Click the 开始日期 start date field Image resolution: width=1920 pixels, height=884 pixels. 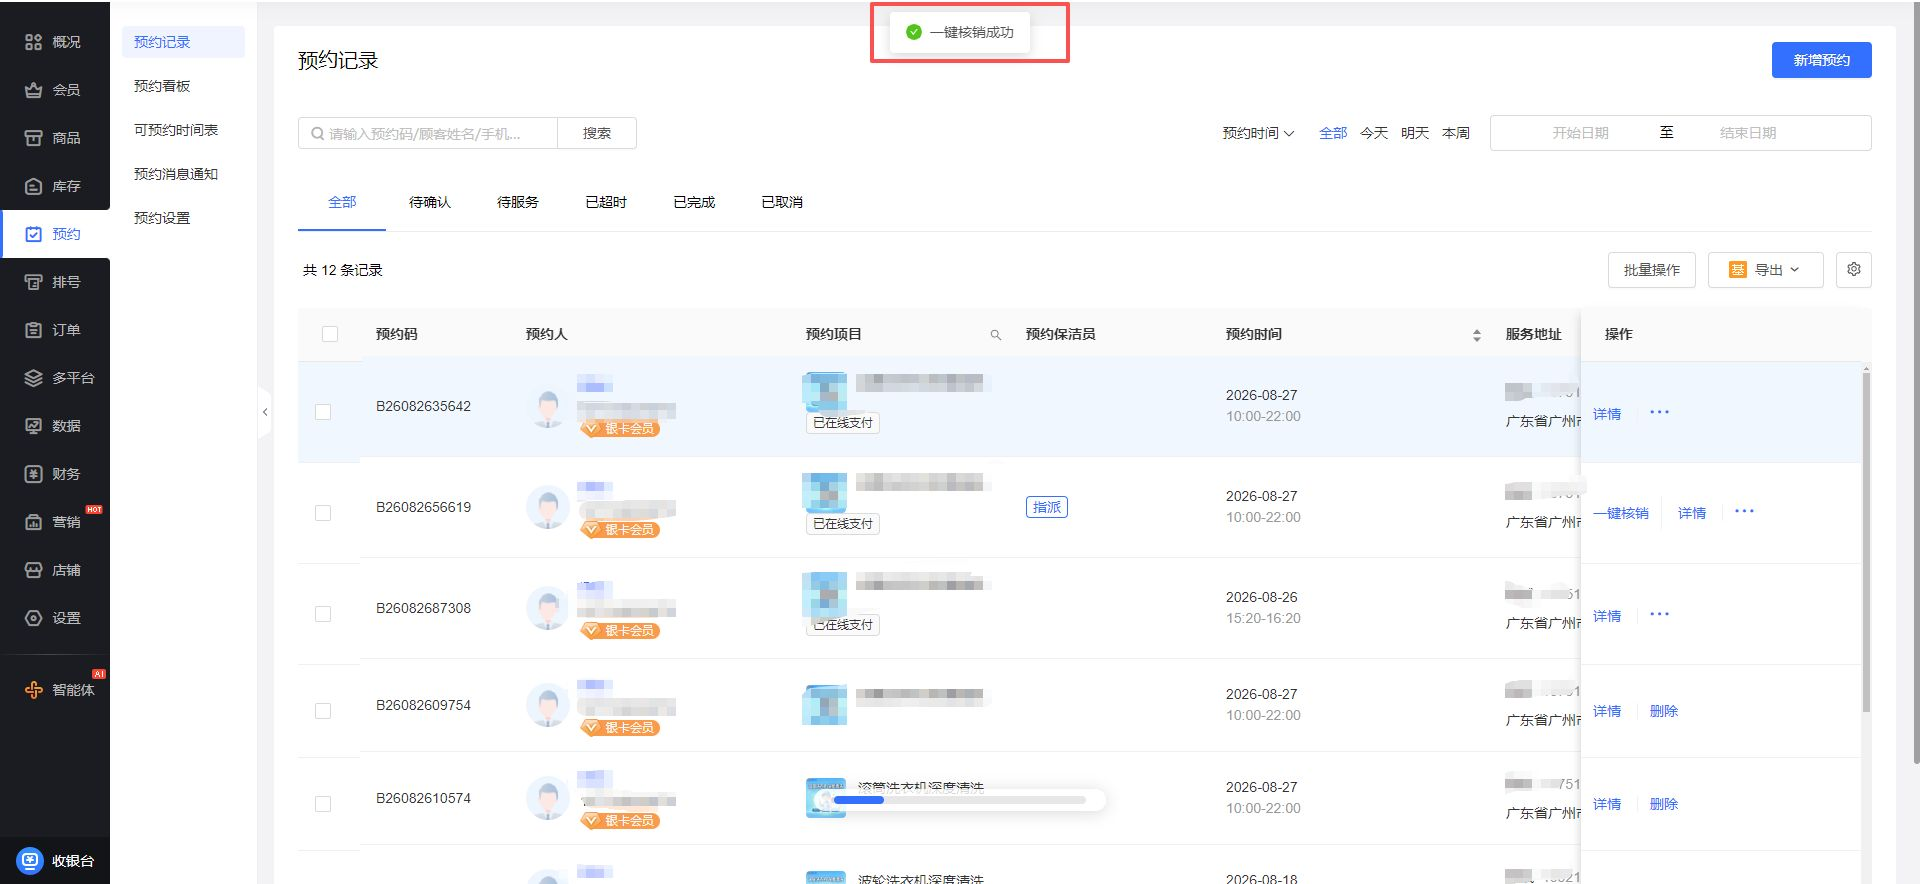(x=1580, y=133)
